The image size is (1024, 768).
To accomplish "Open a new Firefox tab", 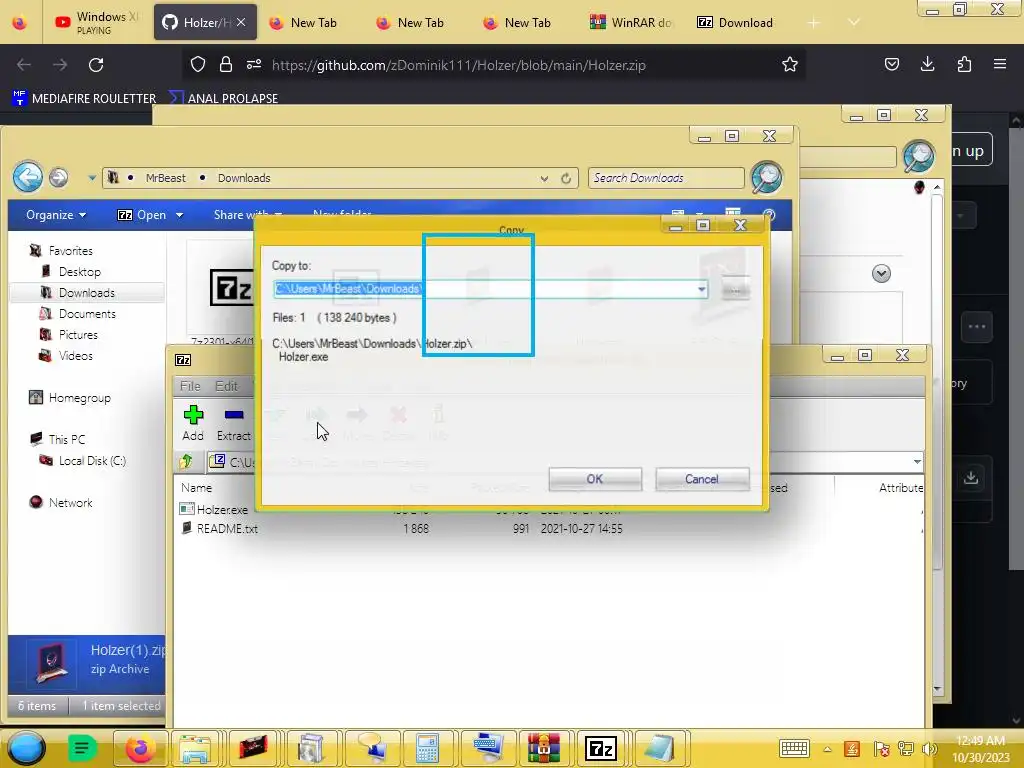I will coord(813,23).
